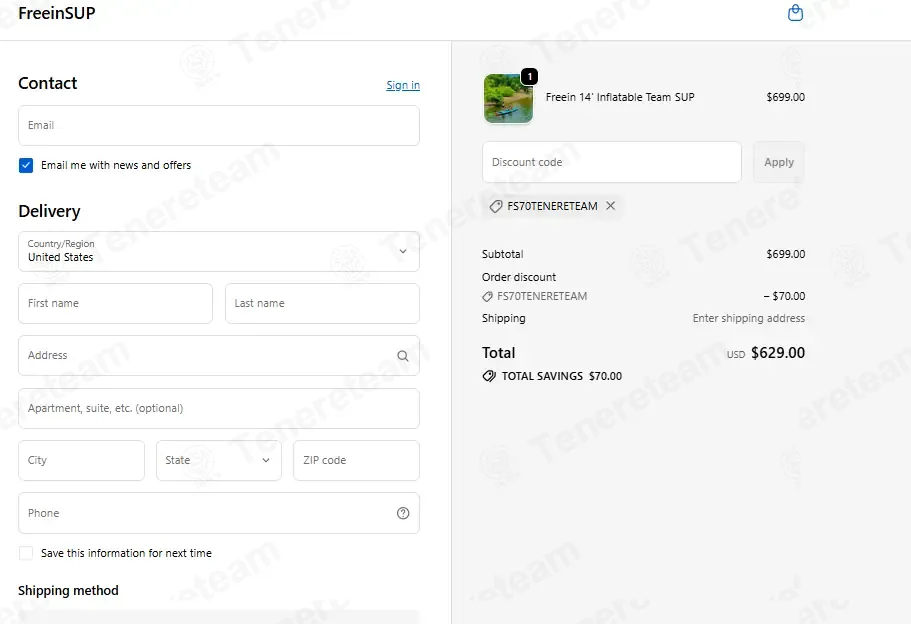The width and height of the screenshot is (911, 624).
Task: Click the Contact heading
Action: point(48,83)
